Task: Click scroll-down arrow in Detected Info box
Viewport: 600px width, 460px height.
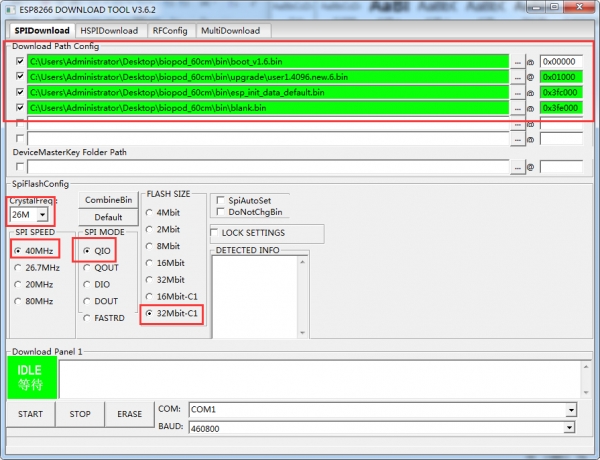Action: coord(303,333)
